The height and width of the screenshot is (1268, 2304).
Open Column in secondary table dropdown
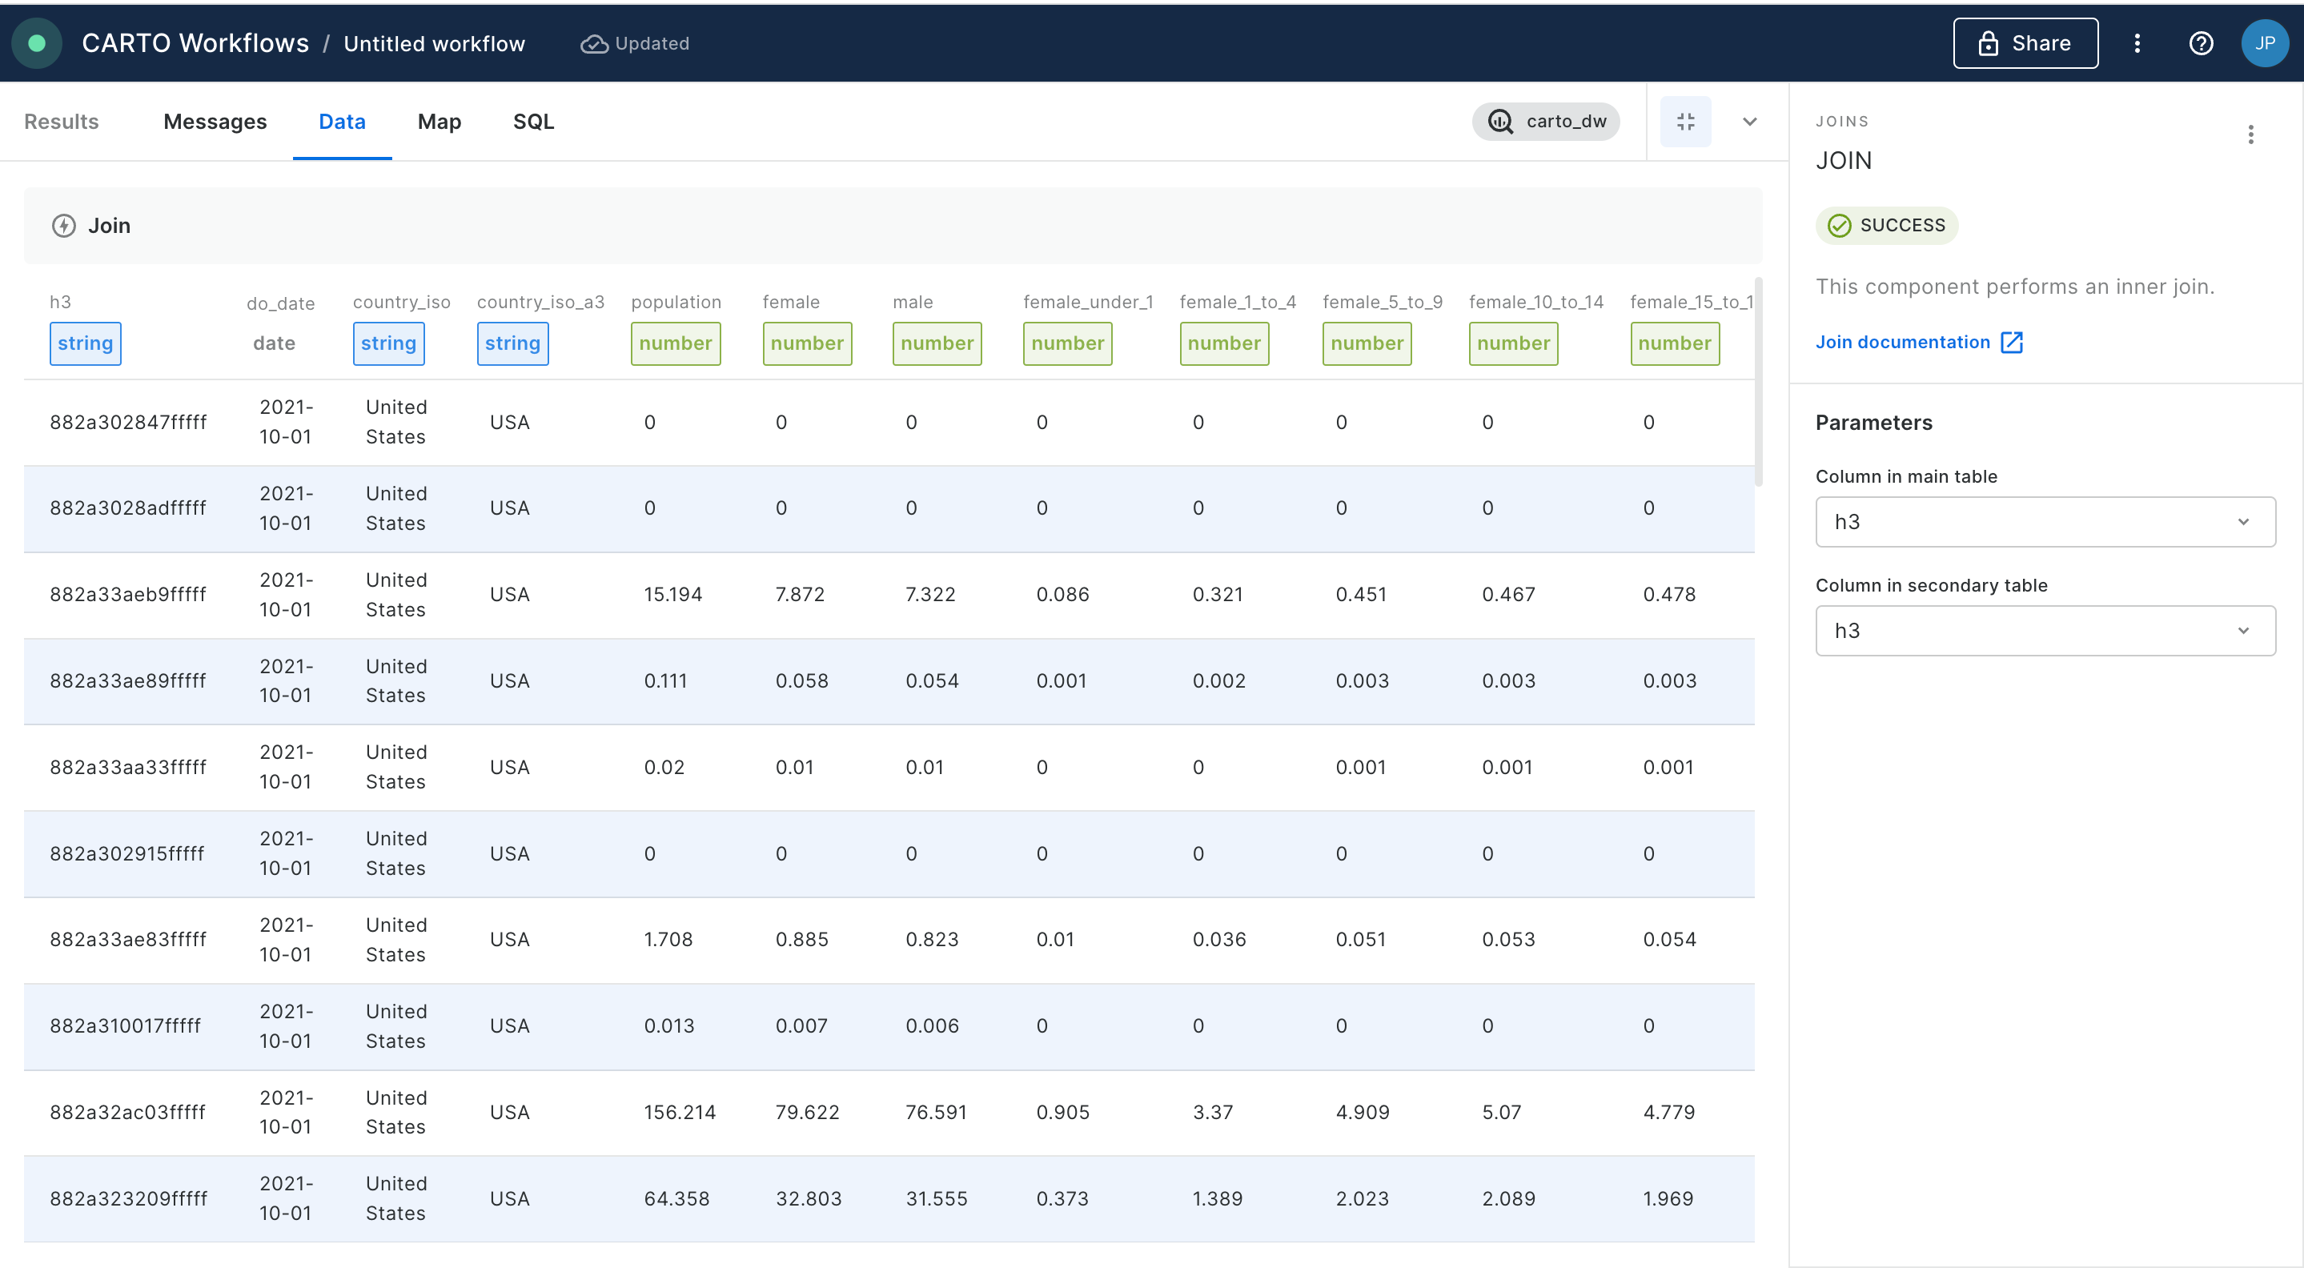tap(2045, 631)
